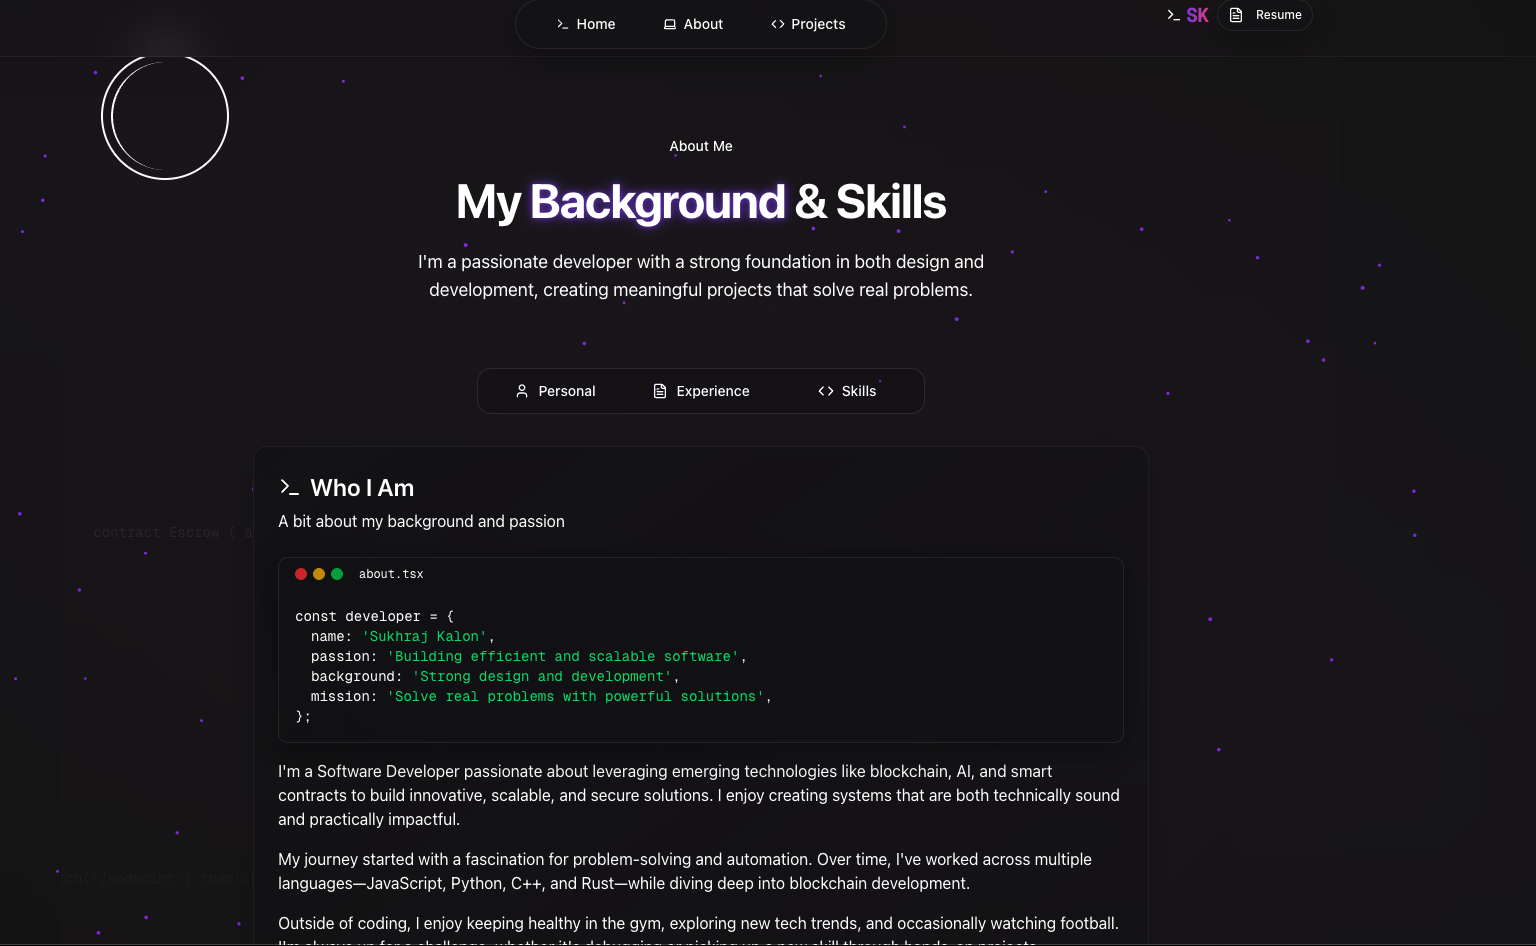Click the code brackets icon beside Projects

click(x=778, y=24)
